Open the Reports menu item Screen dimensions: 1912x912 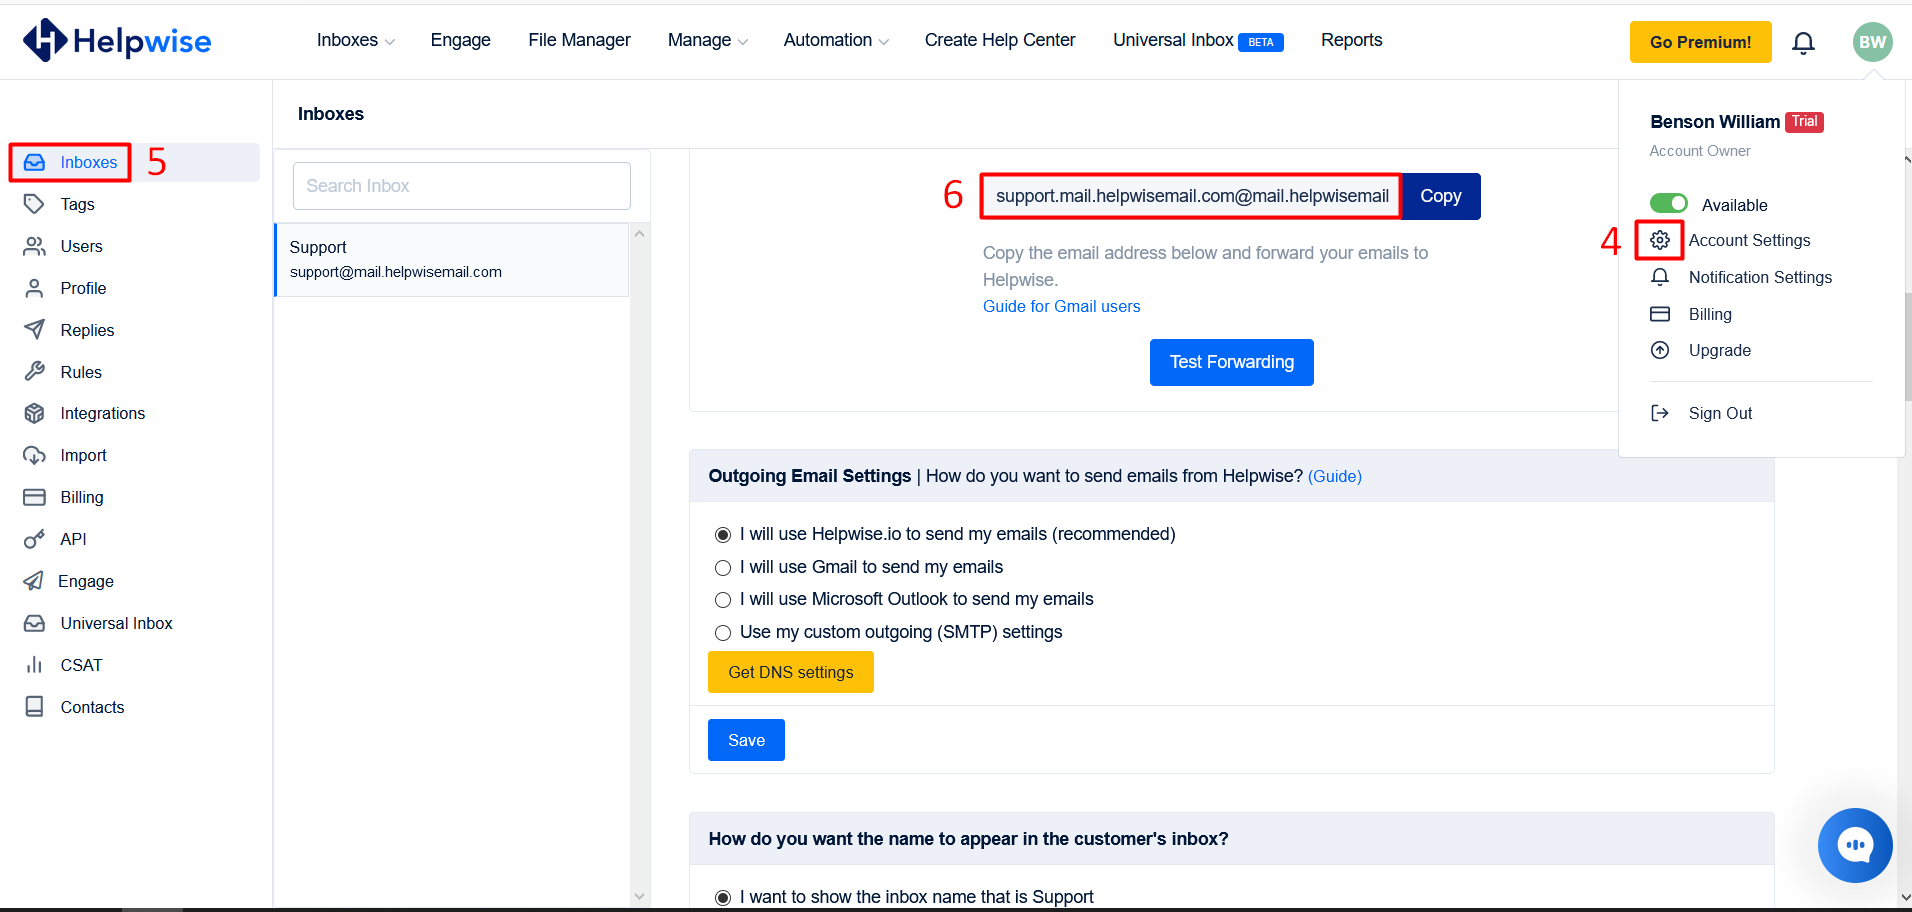tap(1351, 40)
